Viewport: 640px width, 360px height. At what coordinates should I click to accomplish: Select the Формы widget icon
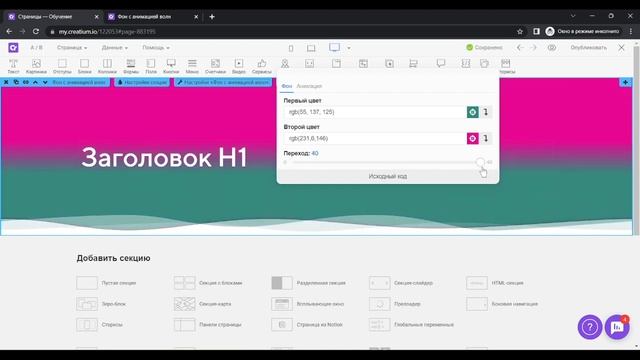131,66
